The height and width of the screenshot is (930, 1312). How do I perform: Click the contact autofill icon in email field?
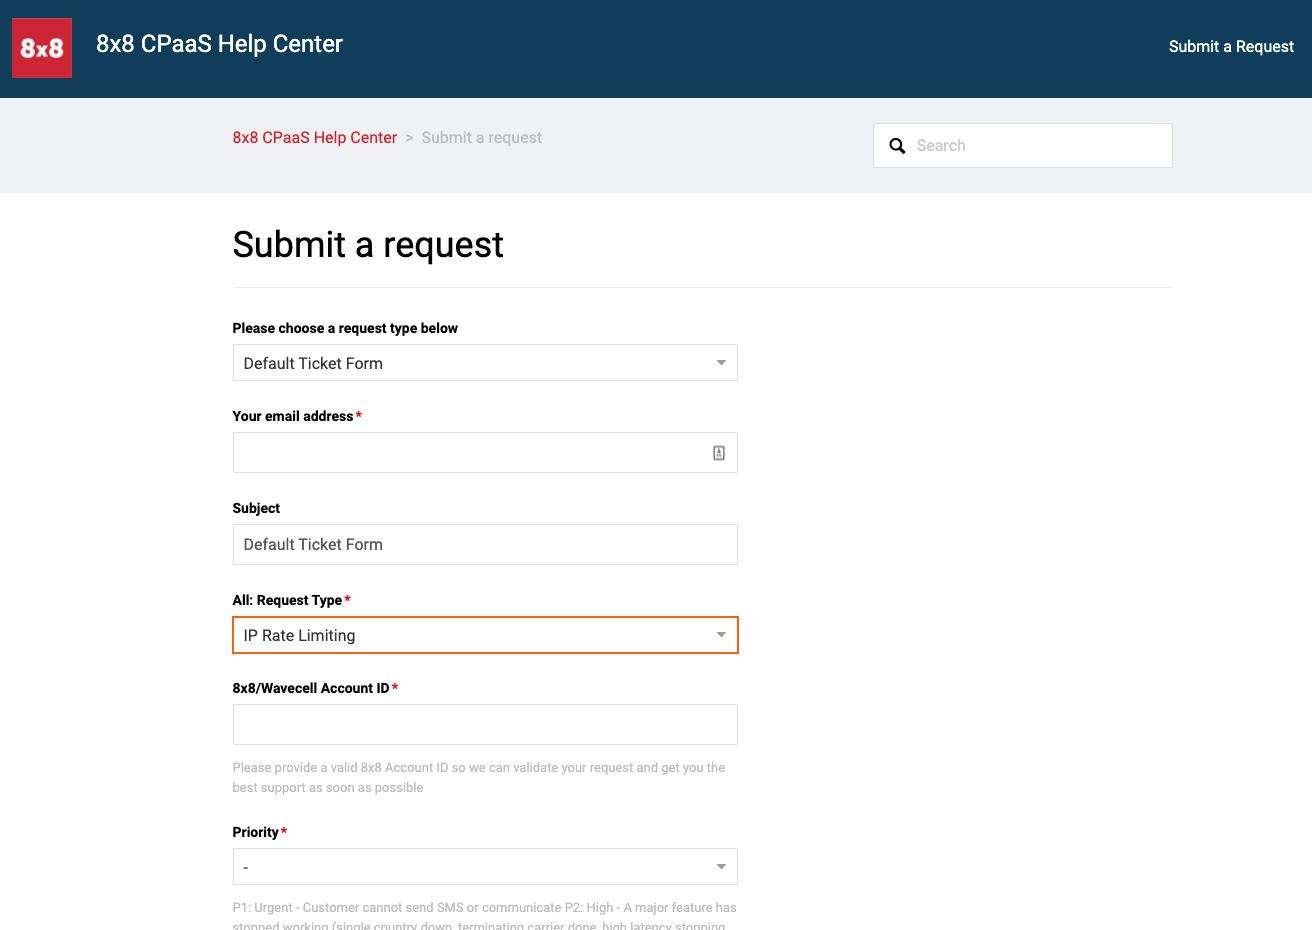(718, 453)
